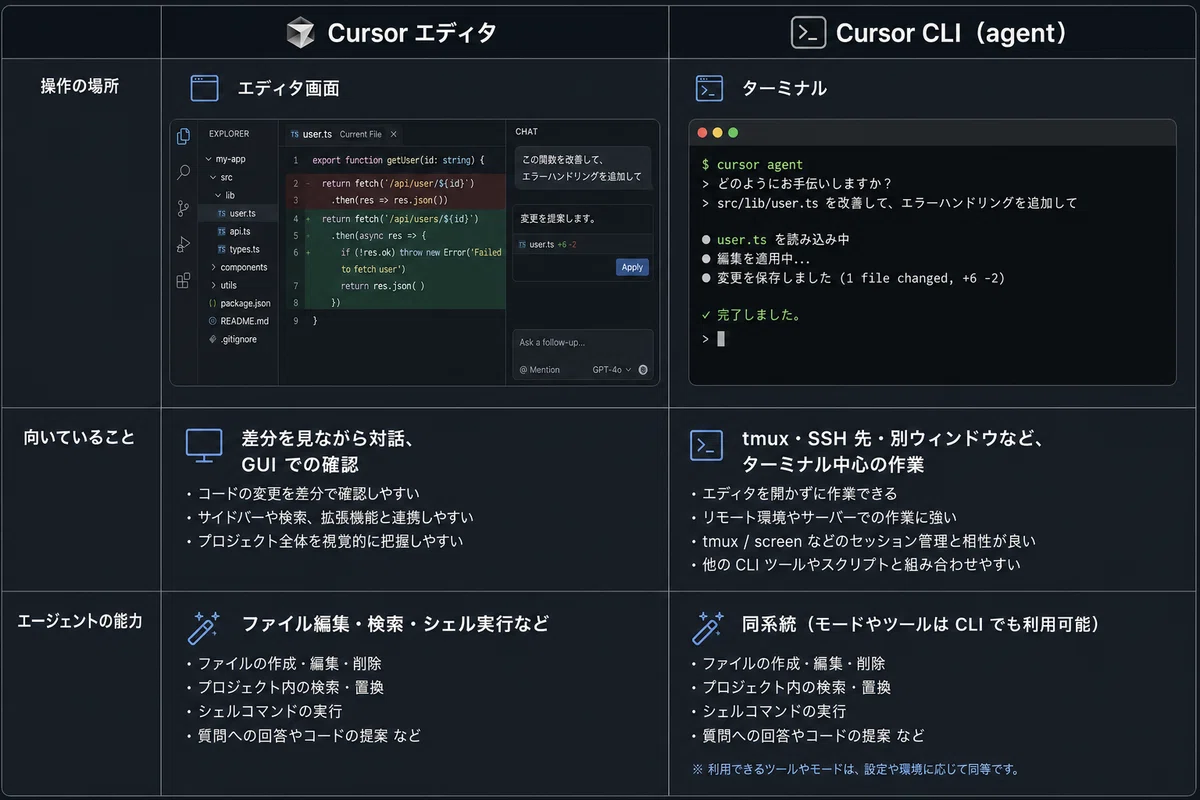This screenshot has height=800, width=1200.
Task: Click the 変更を提案します。 chat reply
Action: [x=559, y=218]
